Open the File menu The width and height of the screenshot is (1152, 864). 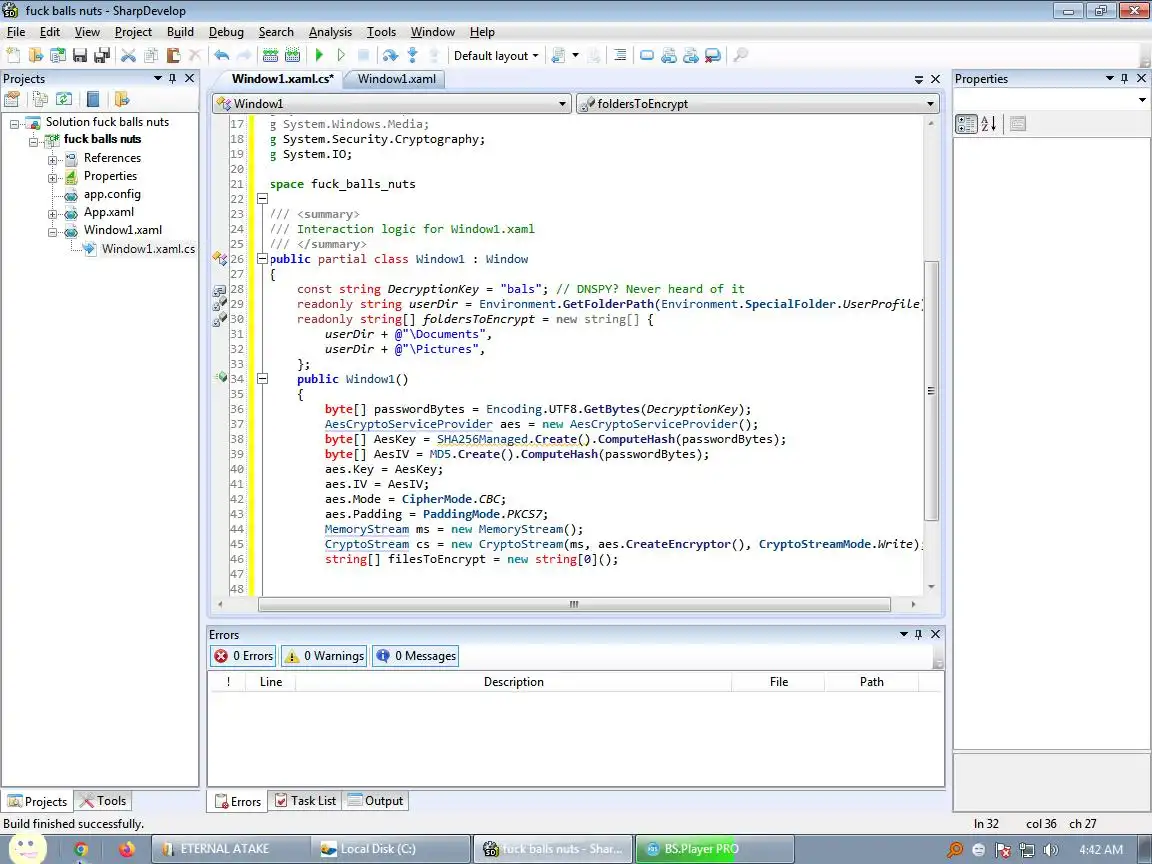pos(15,32)
